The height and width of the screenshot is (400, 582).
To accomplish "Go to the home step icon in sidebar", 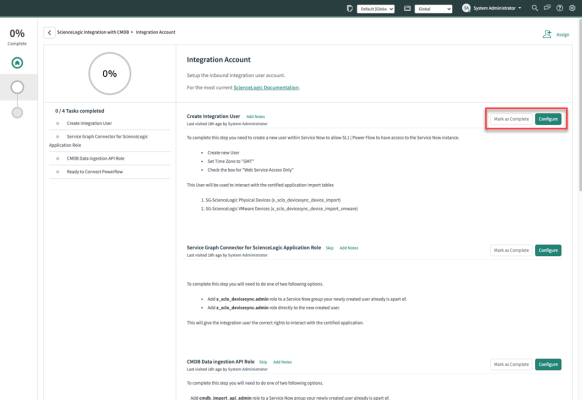I will pyautogui.click(x=17, y=63).
